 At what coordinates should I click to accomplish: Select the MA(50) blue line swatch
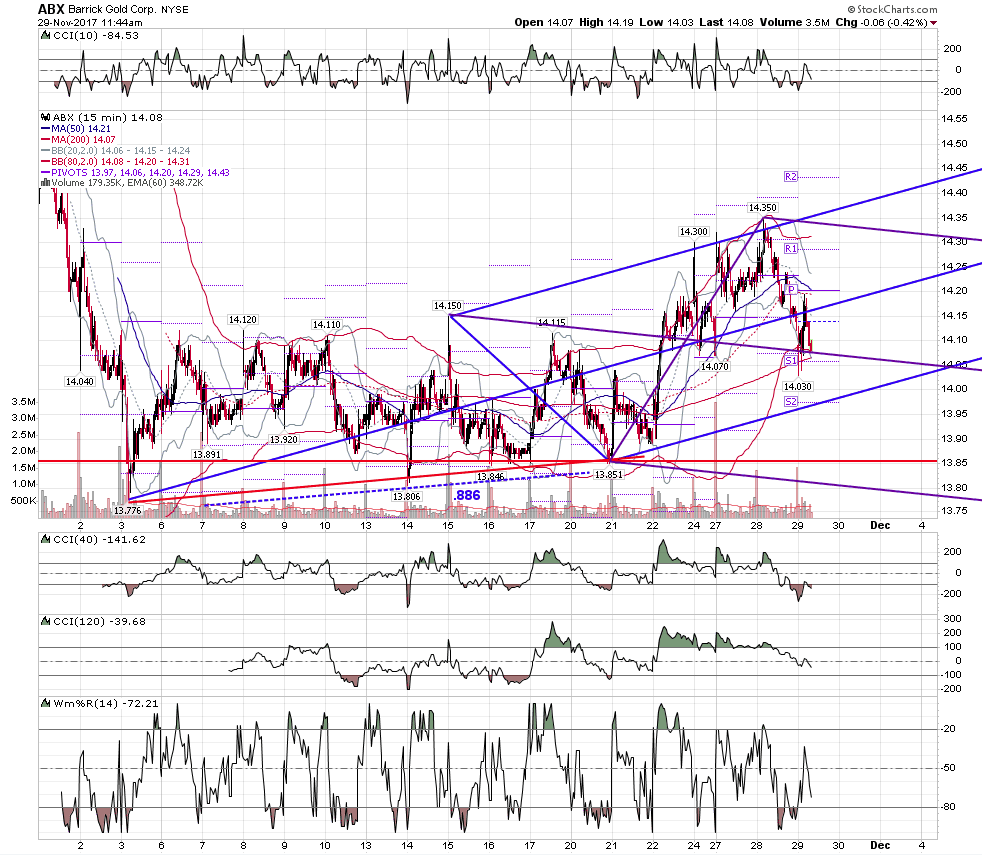click(46, 128)
